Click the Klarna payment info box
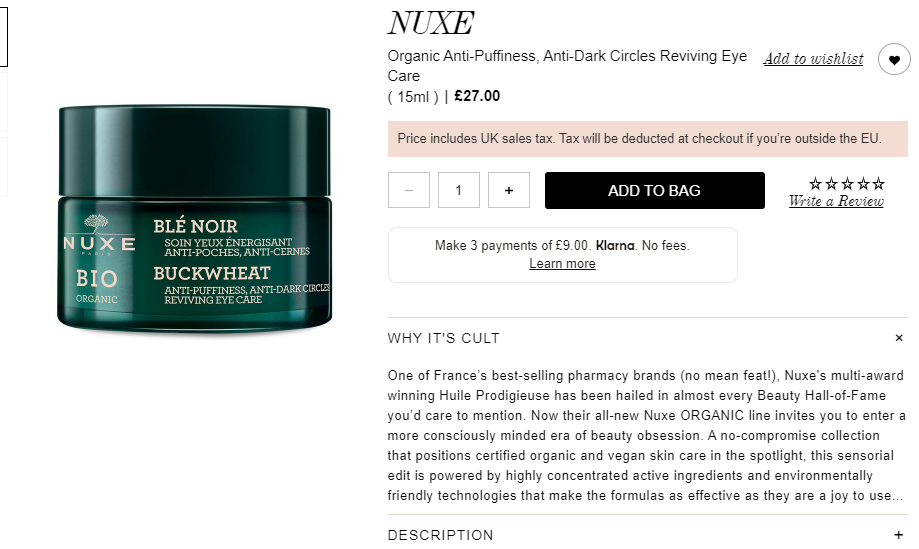The image size is (919, 549). (563, 255)
